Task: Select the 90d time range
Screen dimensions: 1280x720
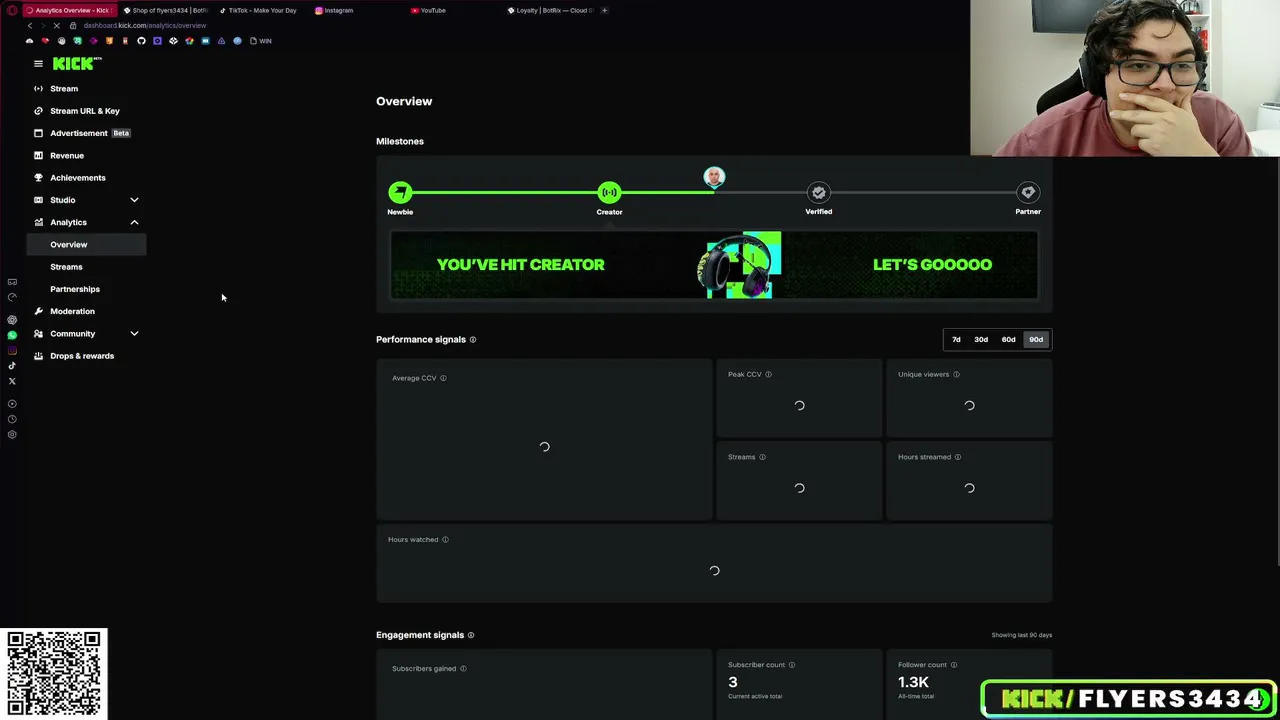Action: pos(1036,340)
